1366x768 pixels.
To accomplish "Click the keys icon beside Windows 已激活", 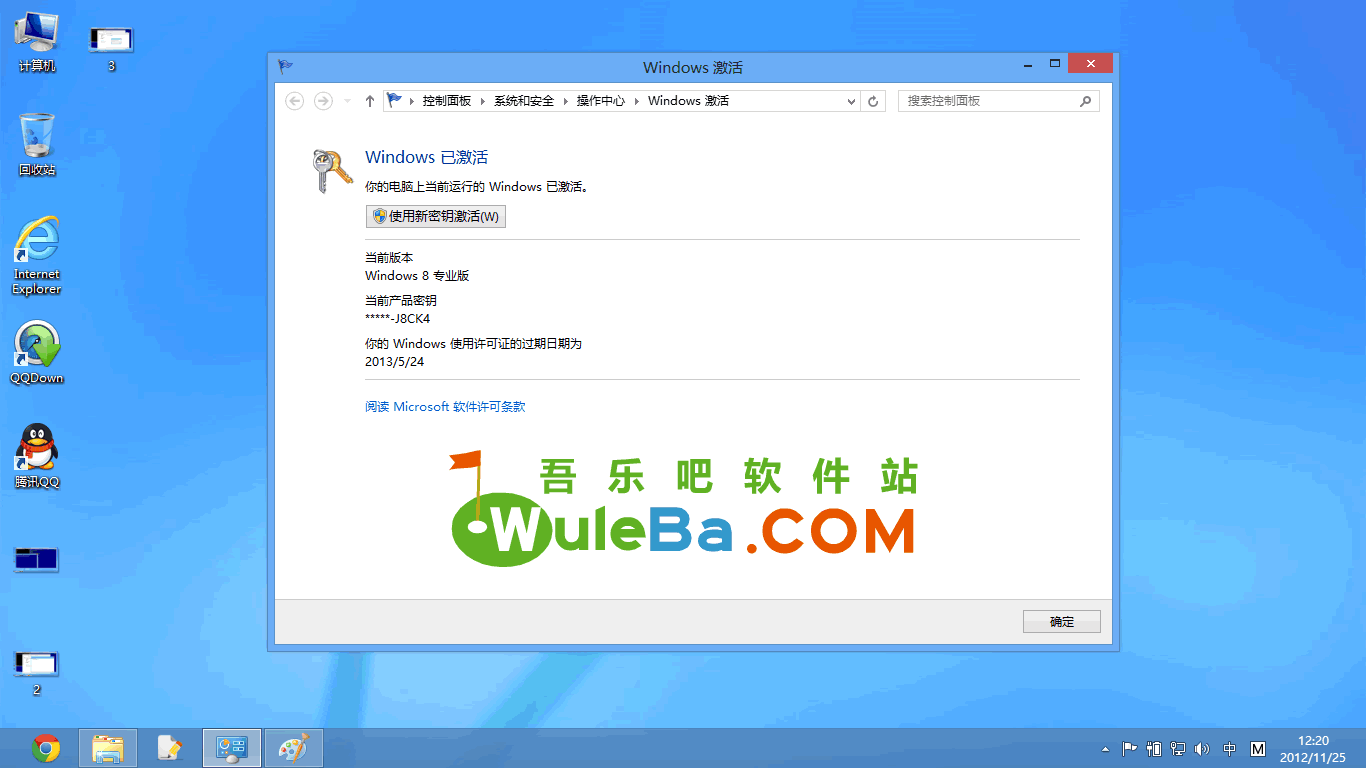I will click(x=331, y=171).
